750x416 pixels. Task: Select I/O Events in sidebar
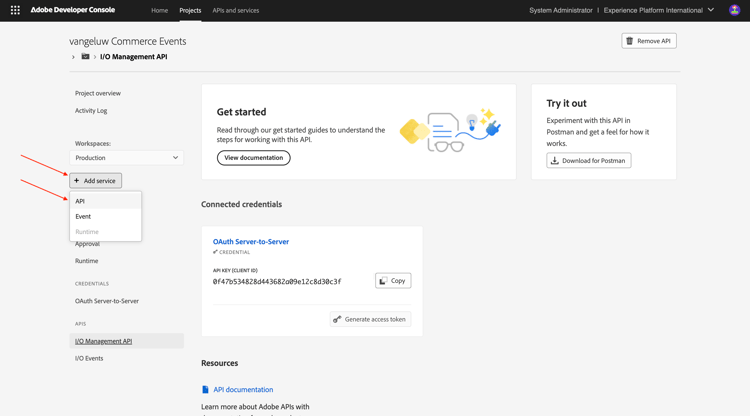point(89,358)
